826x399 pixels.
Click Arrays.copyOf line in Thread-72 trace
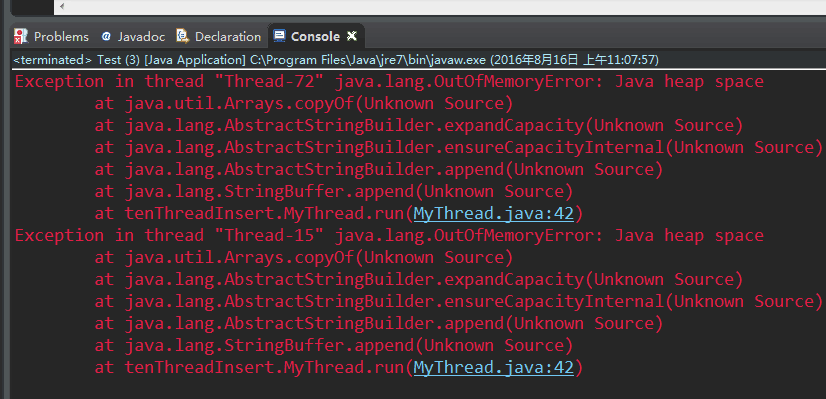304,104
